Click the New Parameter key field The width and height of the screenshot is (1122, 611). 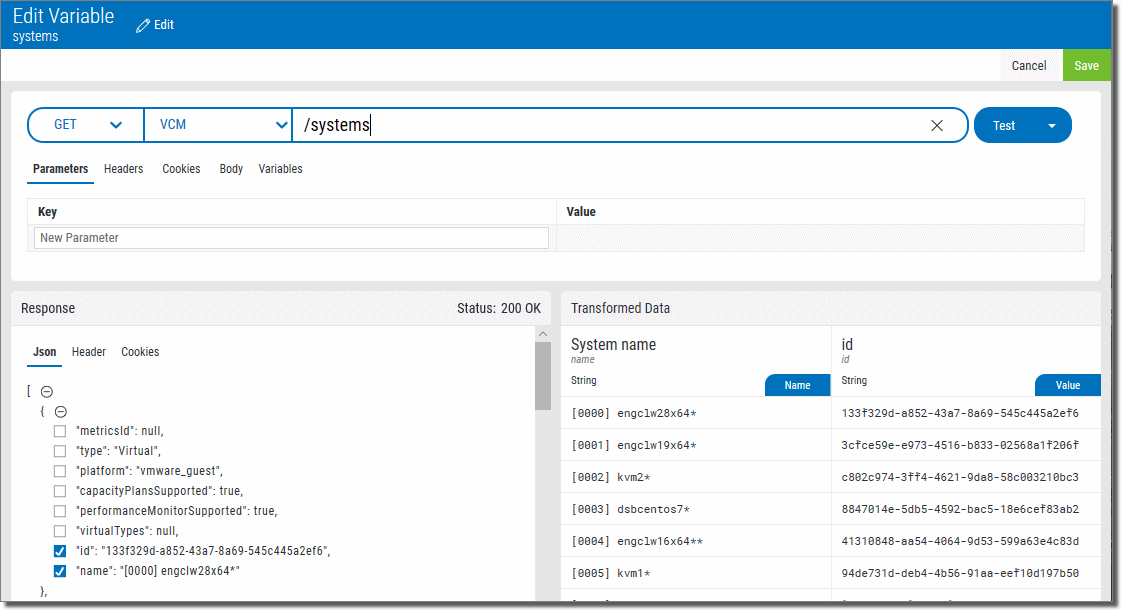tap(291, 238)
